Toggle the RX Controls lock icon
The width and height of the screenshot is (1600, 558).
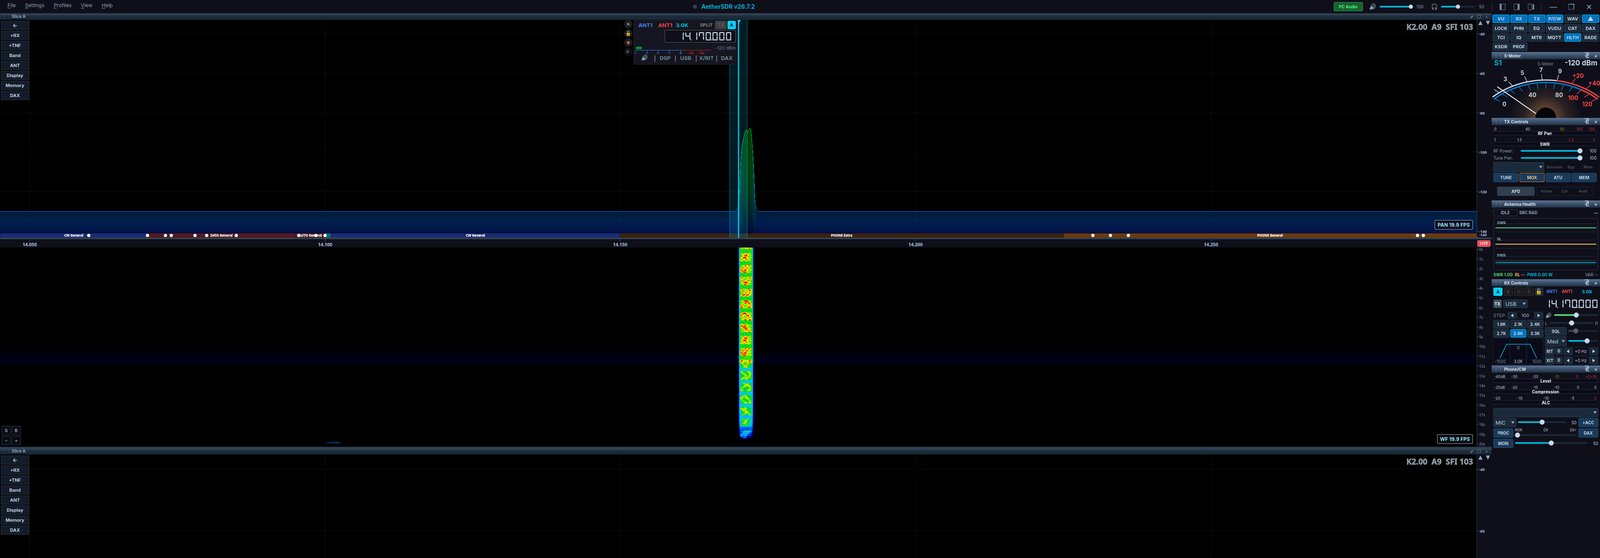click(1538, 292)
